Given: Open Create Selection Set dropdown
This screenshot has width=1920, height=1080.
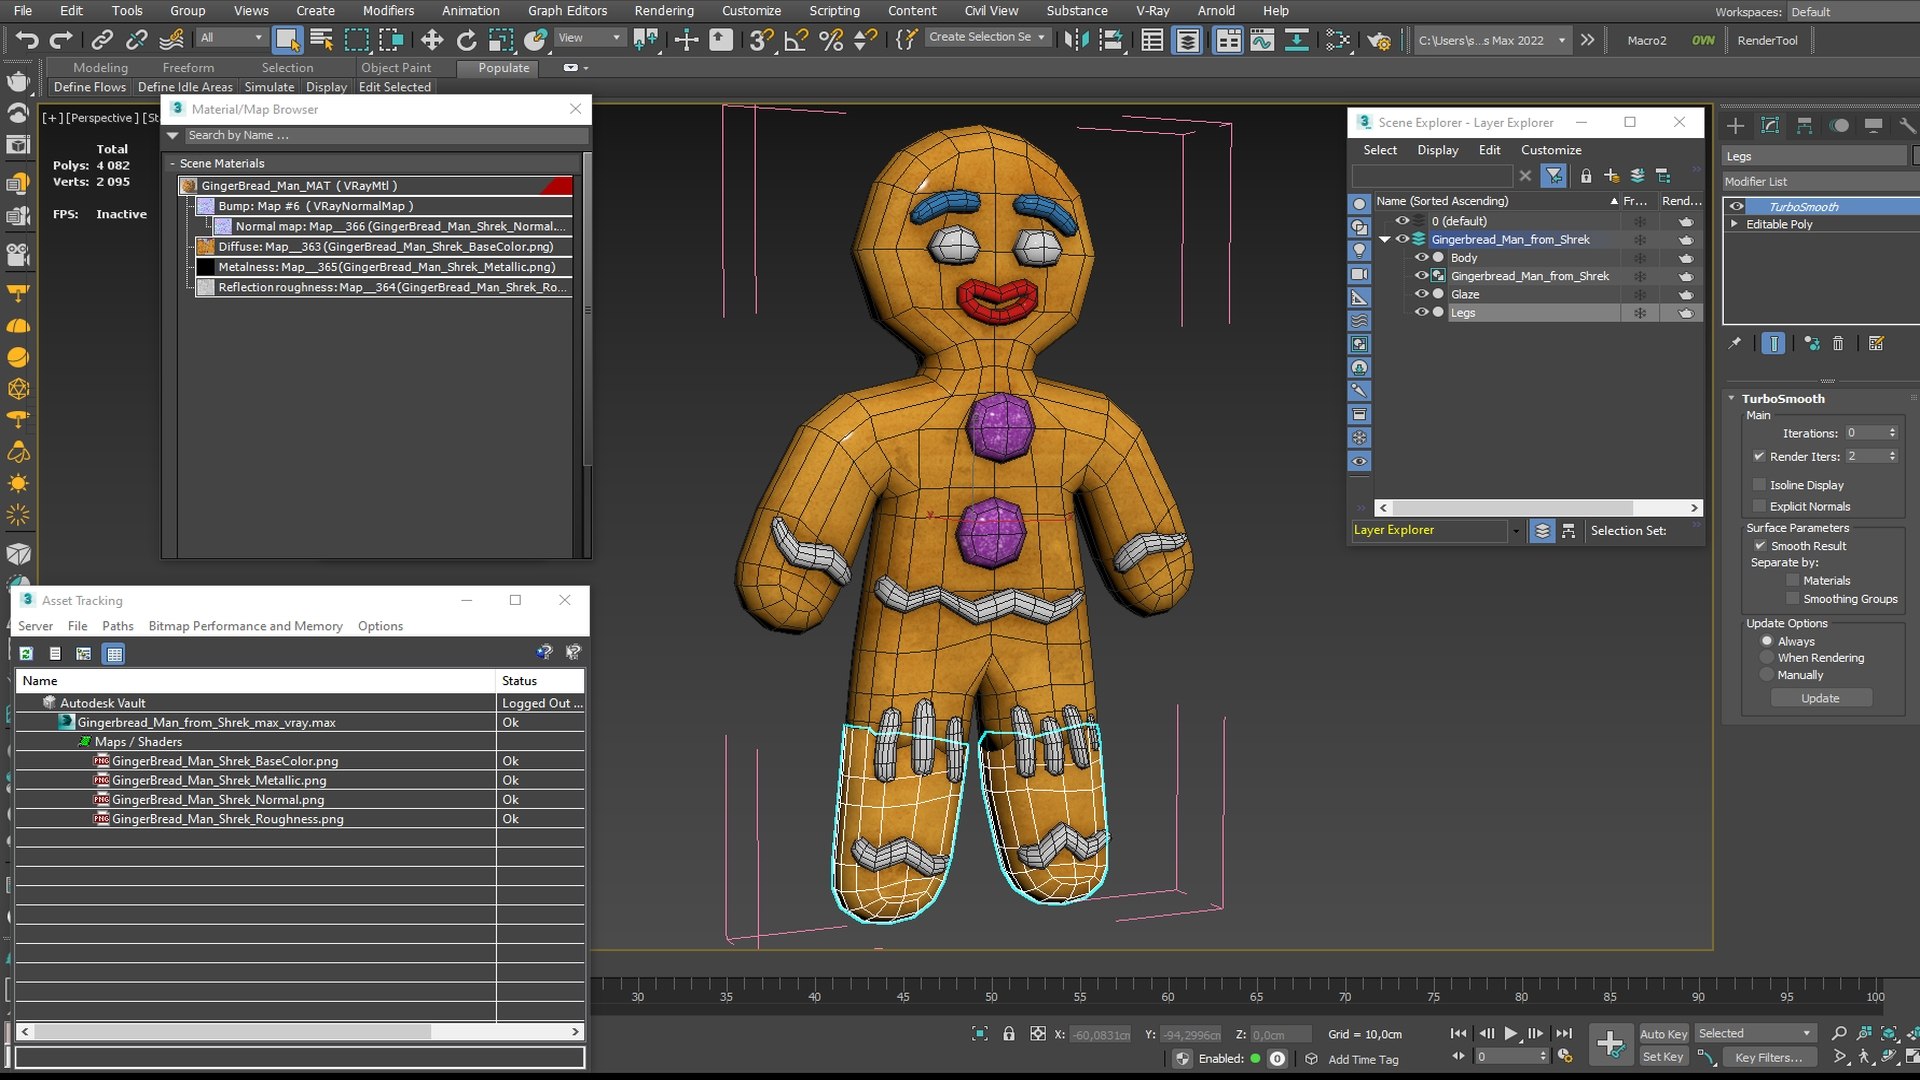Looking at the screenshot, I should pos(986,37).
